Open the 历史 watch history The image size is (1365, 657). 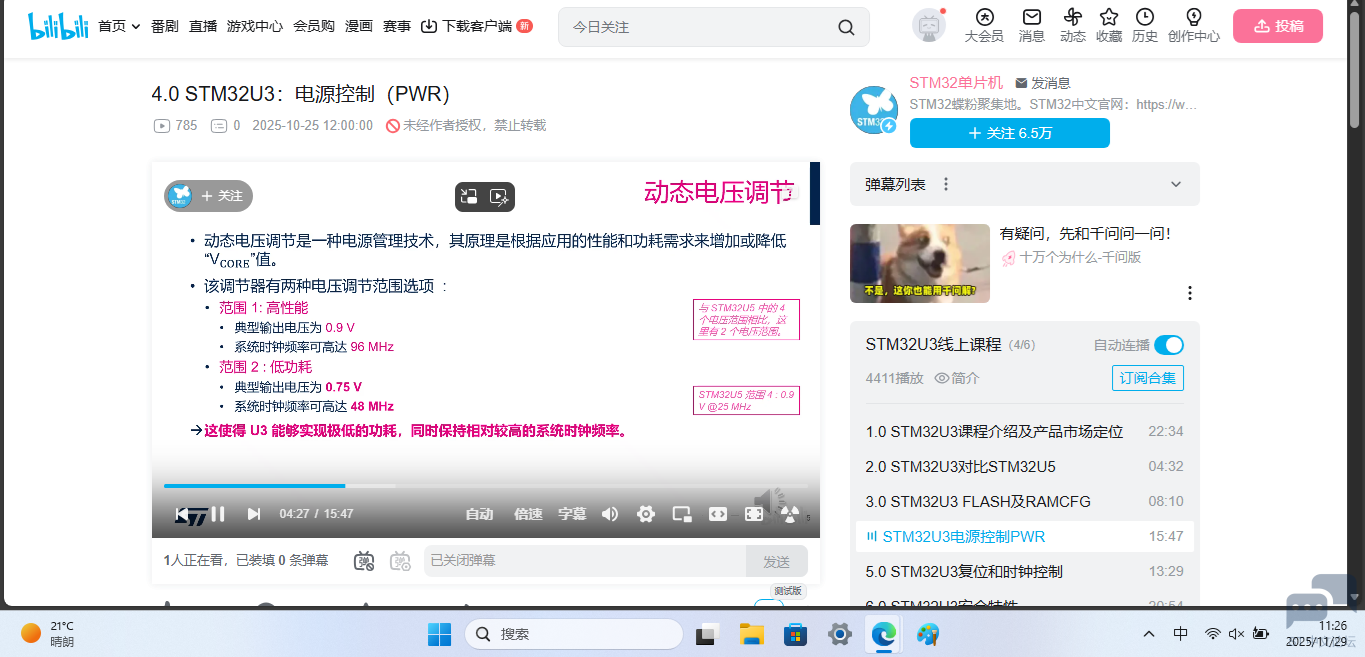point(1145,25)
